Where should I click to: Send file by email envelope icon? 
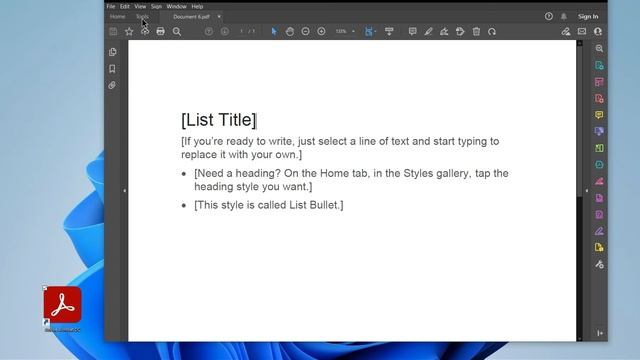(582, 31)
